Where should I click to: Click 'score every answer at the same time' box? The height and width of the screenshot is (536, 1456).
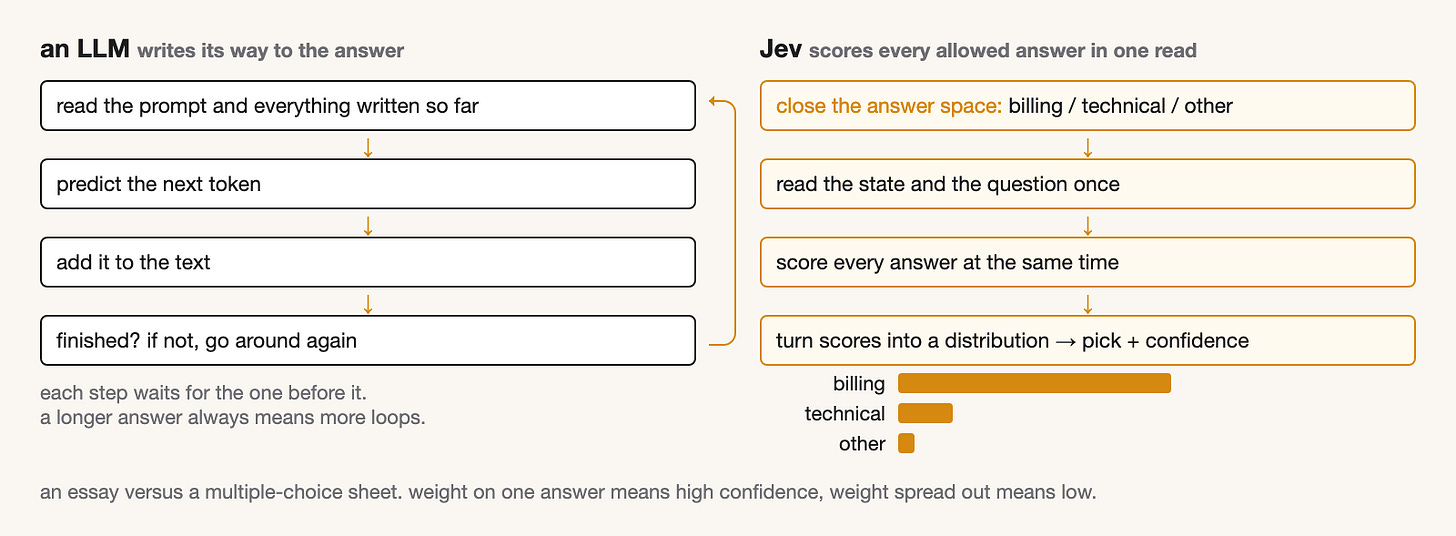tap(1088, 262)
